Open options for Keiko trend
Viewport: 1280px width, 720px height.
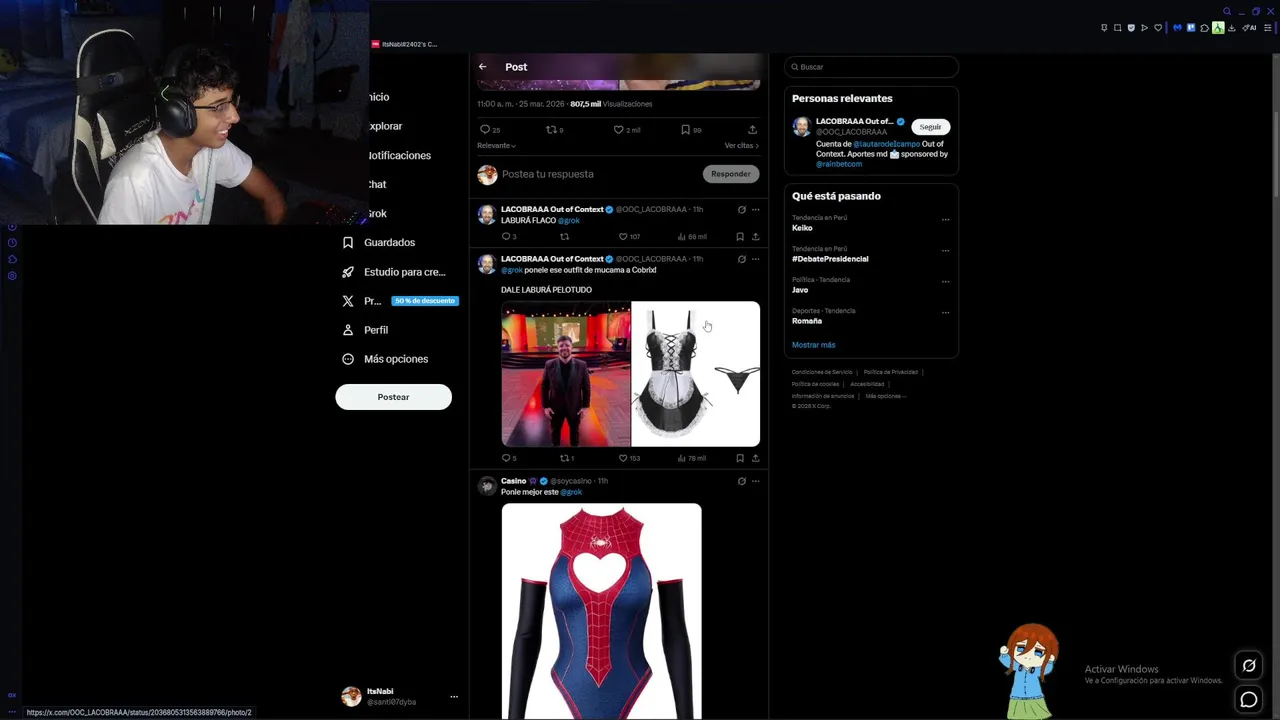pyautogui.click(x=945, y=220)
